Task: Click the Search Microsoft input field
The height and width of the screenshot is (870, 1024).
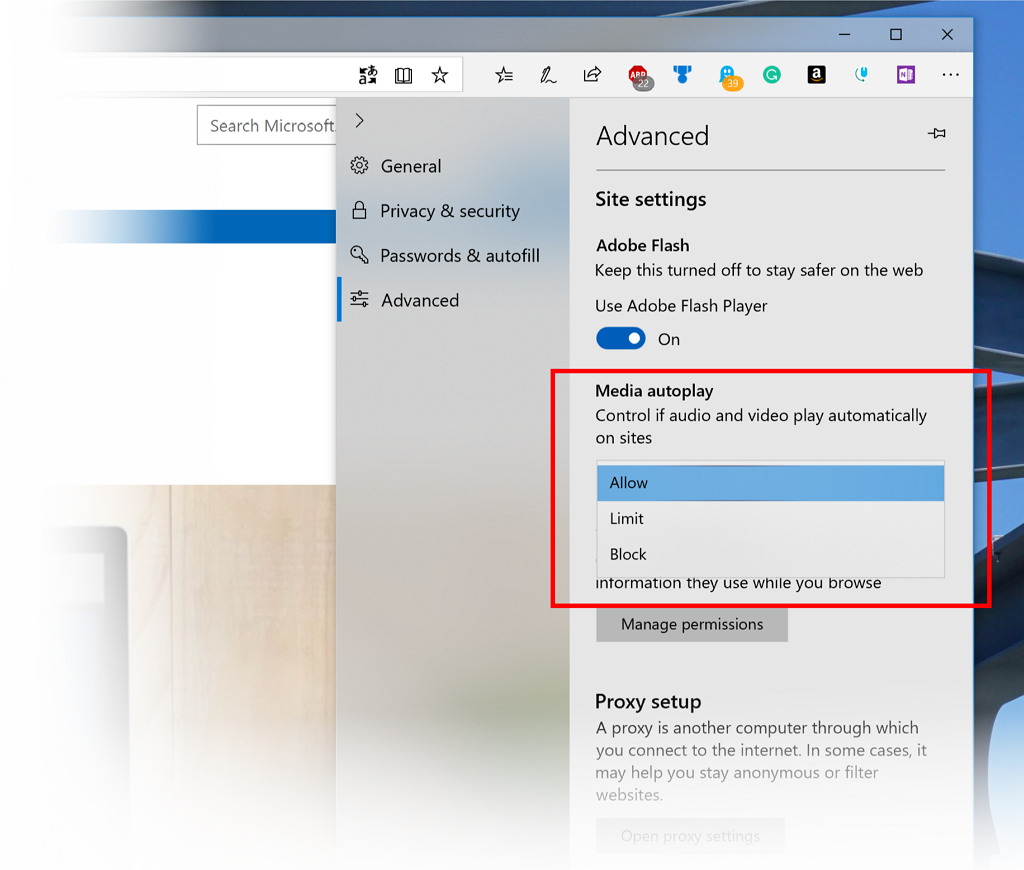Action: [267, 125]
